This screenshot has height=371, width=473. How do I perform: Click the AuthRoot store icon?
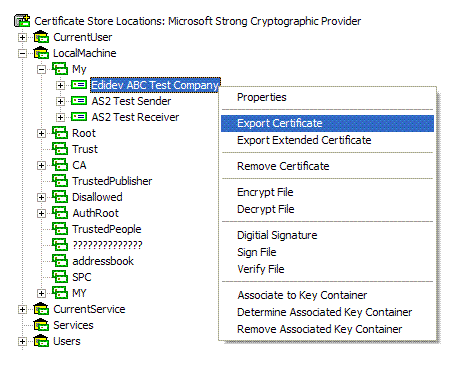[x=60, y=213]
